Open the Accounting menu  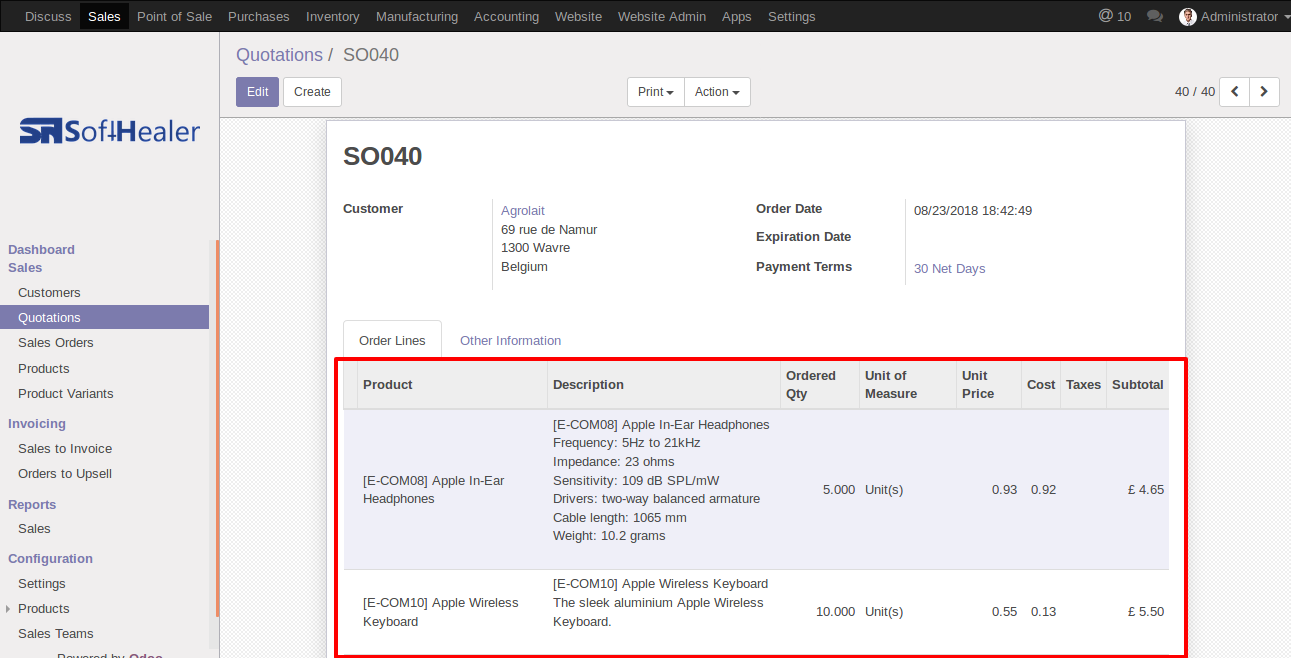tap(506, 16)
